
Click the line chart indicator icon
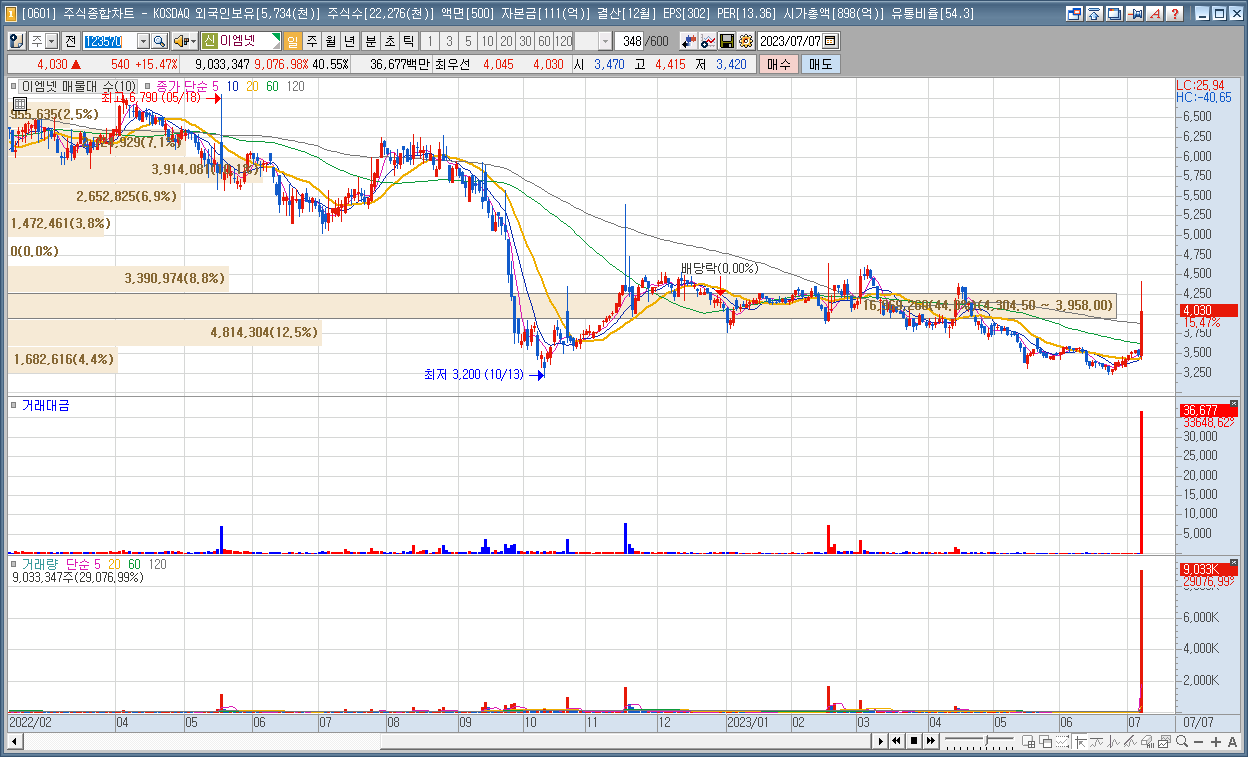tap(708, 41)
